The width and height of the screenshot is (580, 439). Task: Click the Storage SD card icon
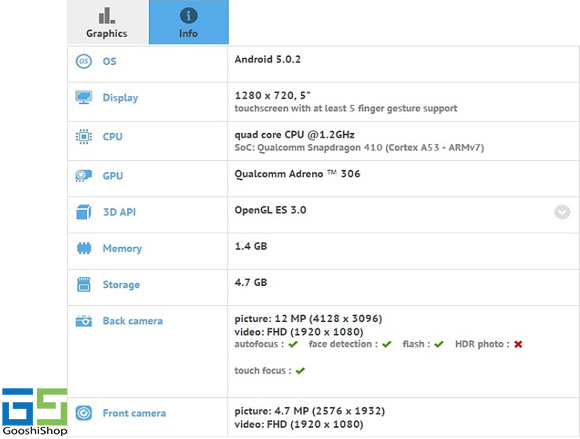[84, 284]
